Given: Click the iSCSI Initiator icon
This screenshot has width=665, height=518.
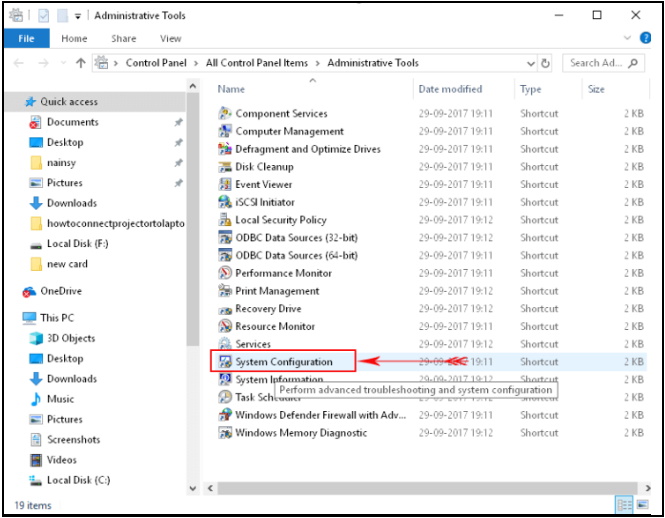Looking at the screenshot, I should tap(225, 202).
